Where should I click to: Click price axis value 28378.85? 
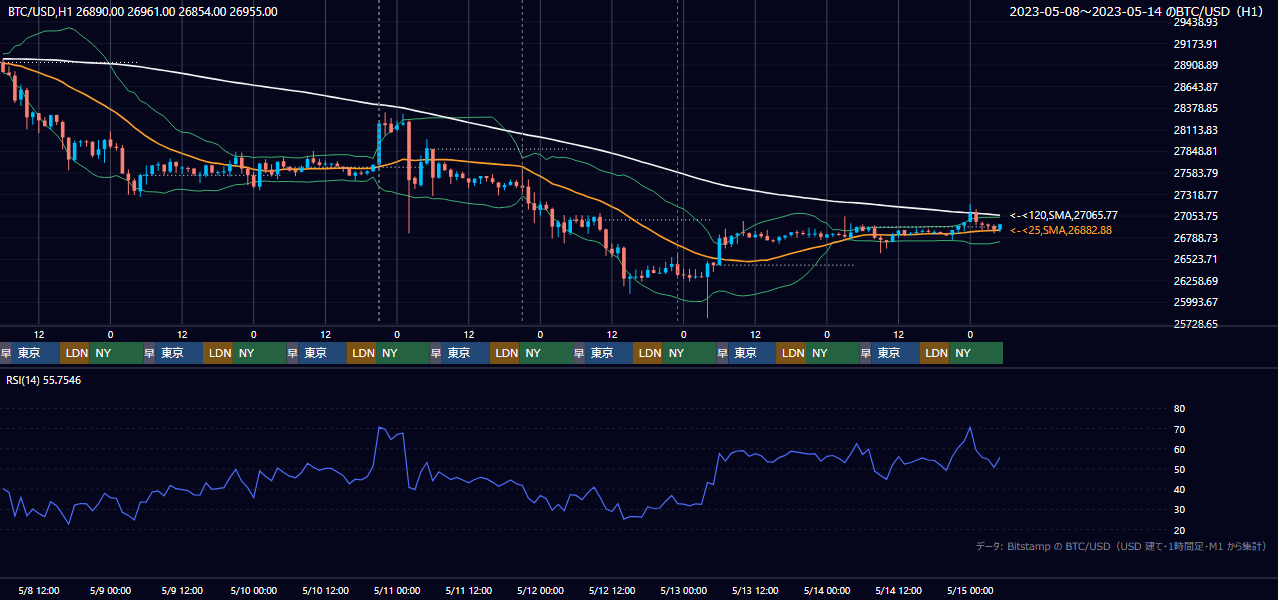pyautogui.click(x=1195, y=108)
